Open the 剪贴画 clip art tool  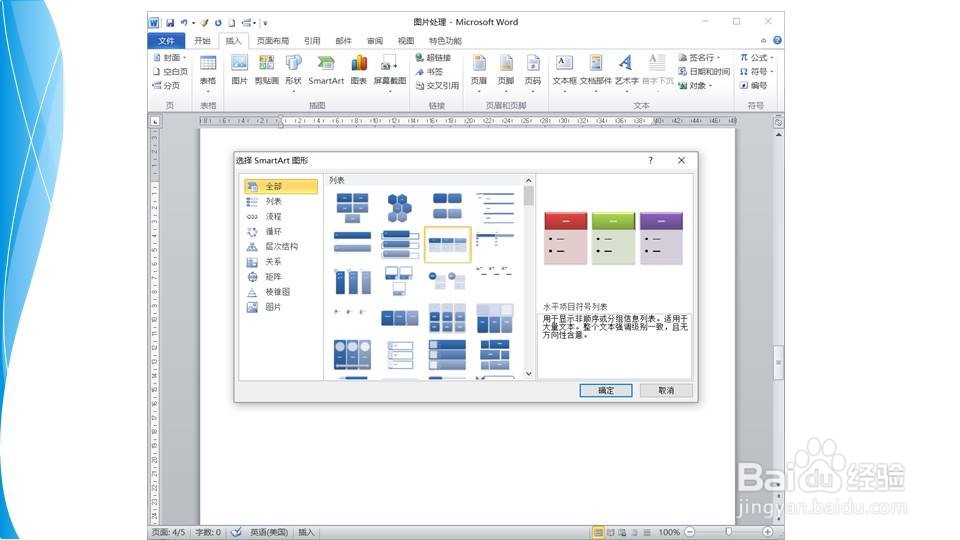coord(266,69)
